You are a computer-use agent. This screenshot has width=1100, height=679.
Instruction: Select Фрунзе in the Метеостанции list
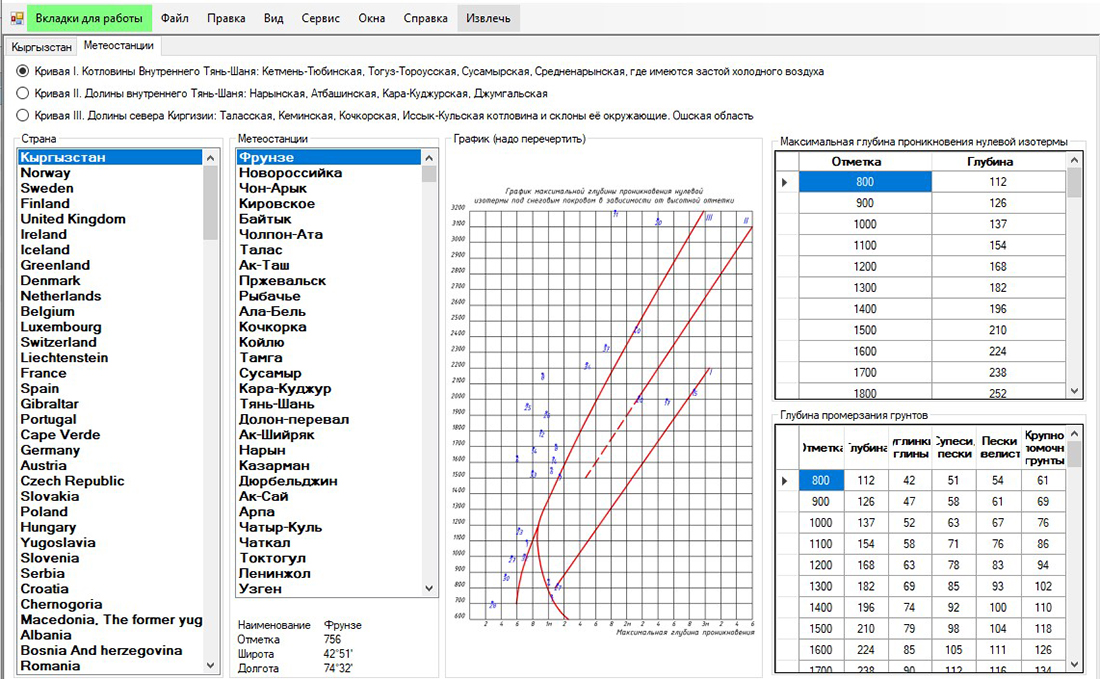[329, 157]
